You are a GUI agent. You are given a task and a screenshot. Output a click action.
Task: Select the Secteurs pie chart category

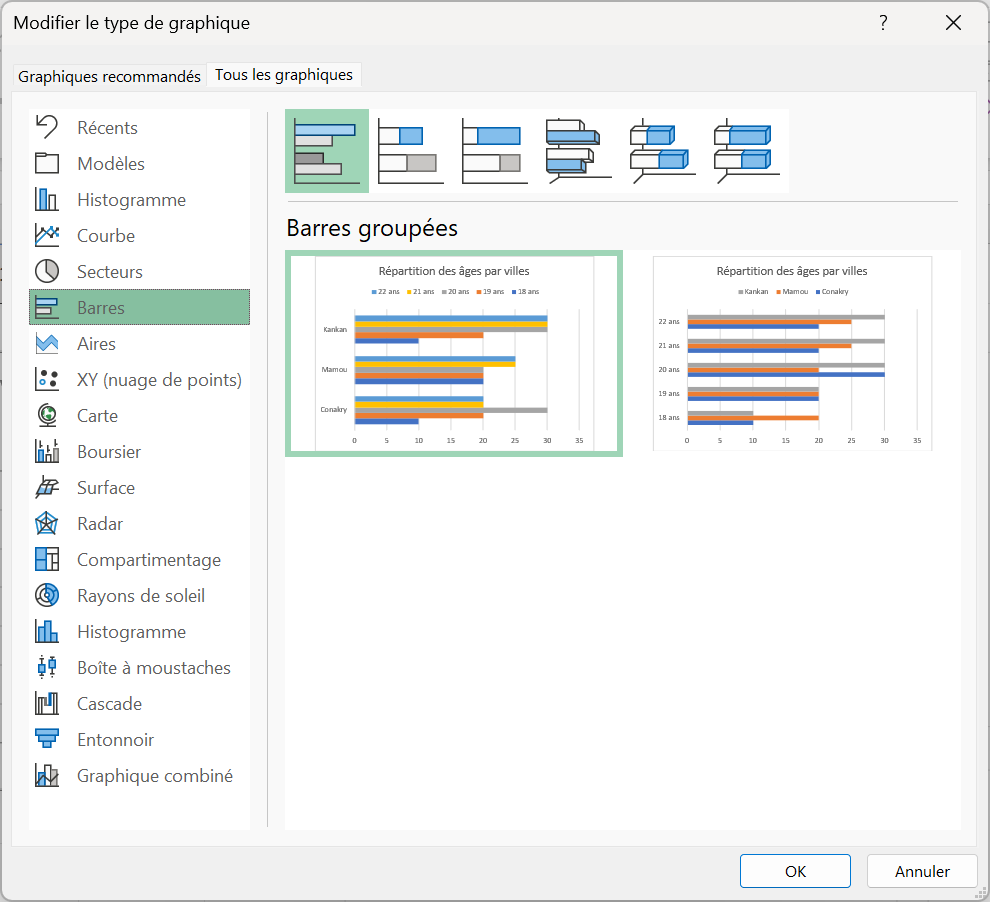pos(110,272)
